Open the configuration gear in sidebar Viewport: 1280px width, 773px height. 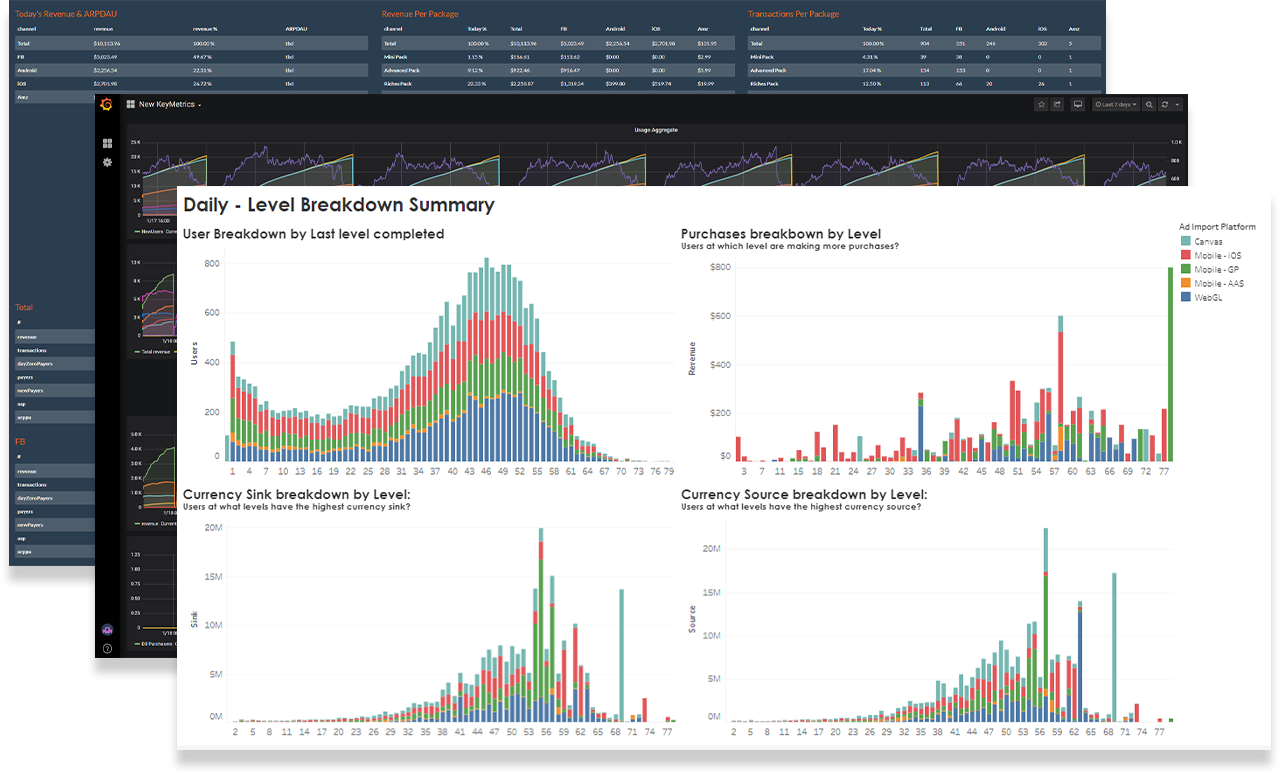108,162
